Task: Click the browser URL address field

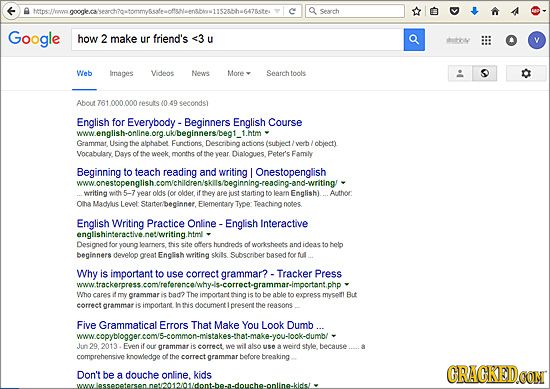Action: click(x=153, y=11)
